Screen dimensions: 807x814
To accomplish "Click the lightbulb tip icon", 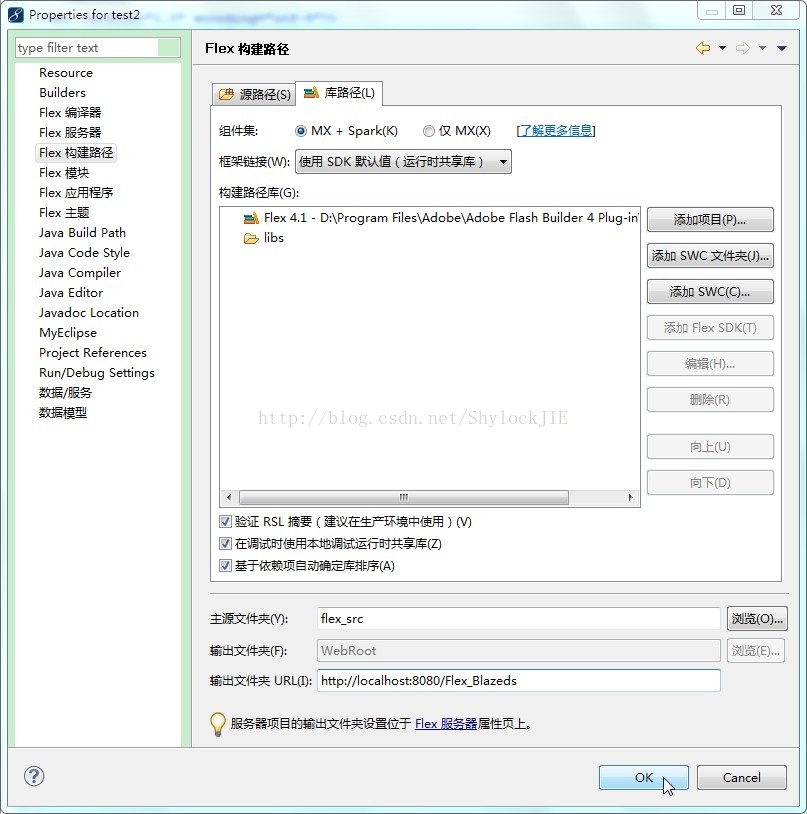I will [217, 724].
